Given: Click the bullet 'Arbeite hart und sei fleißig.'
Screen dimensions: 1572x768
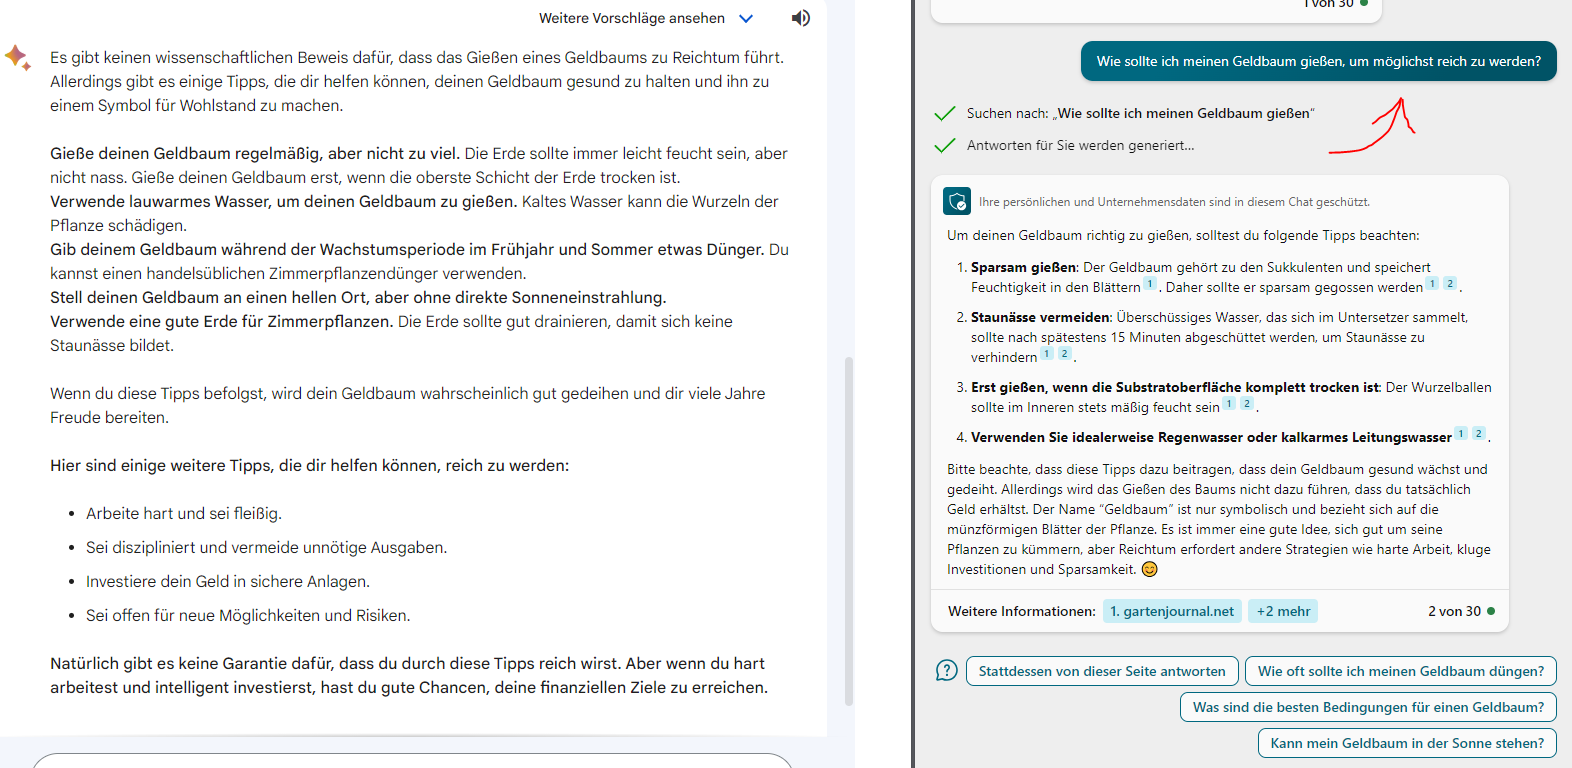Looking at the screenshot, I should [184, 513].
